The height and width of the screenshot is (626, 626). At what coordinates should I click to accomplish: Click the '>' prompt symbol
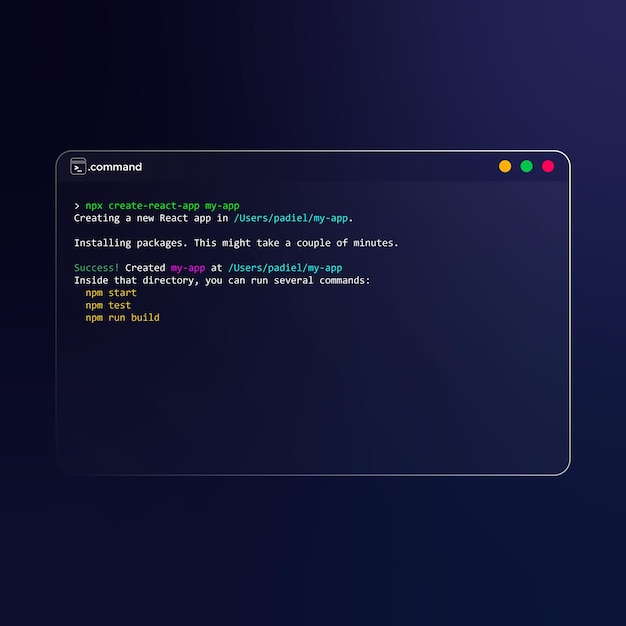coord(77,206)
